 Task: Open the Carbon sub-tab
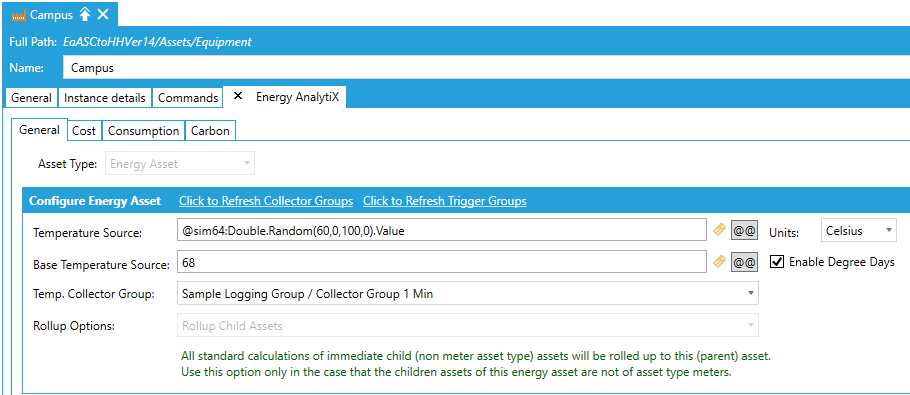tap(210, 131)
